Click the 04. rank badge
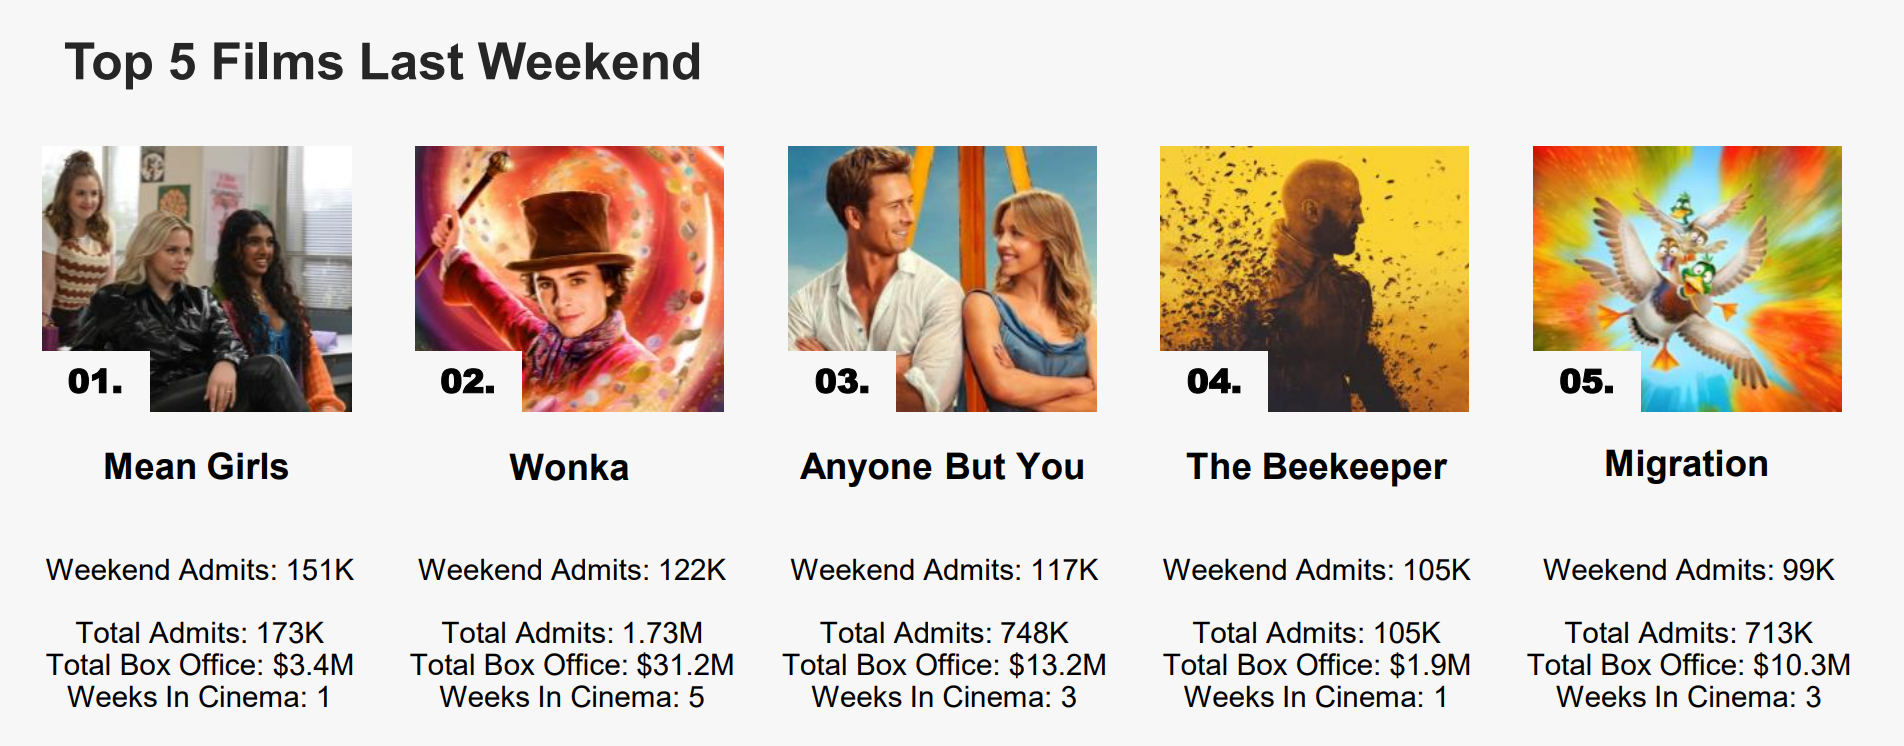Screen dimensions: 1904x746 click(x=1214, y=381)
